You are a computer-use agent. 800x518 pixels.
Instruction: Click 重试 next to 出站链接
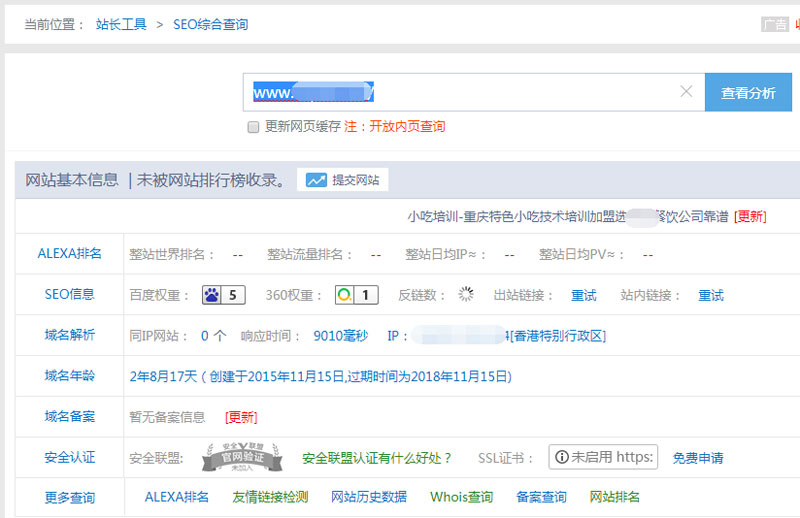pyautogui.click(x=584, y=295)
